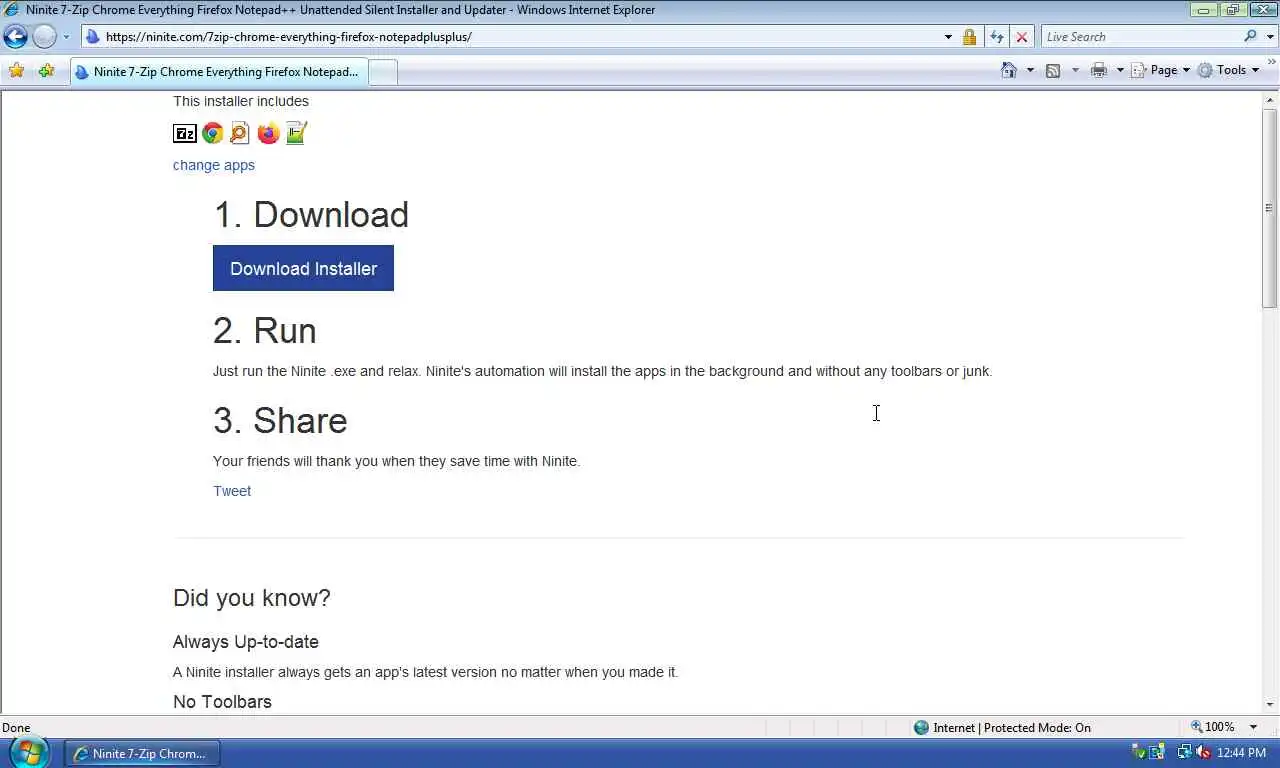Click 'Protected Mode: On' status text
1280x768 pixels.
pyautogui.click(x=1037, y=727)
